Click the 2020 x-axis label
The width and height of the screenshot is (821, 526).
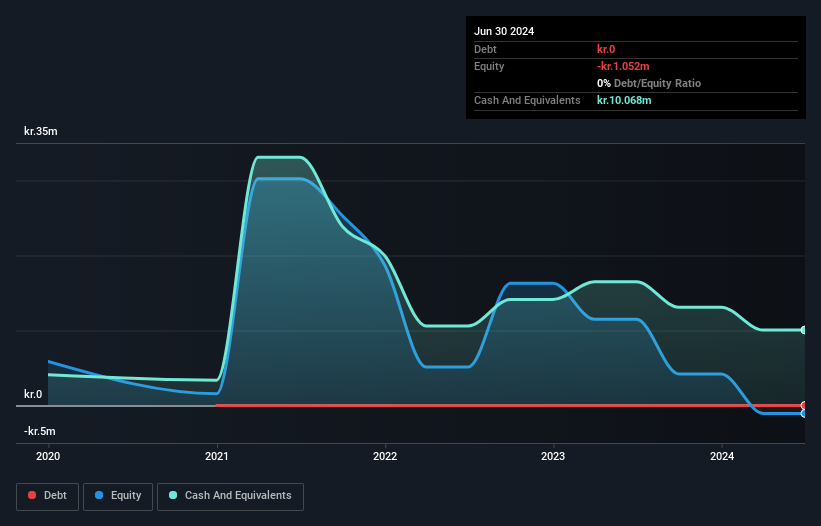pyautogui.click(x=48, y=456)
